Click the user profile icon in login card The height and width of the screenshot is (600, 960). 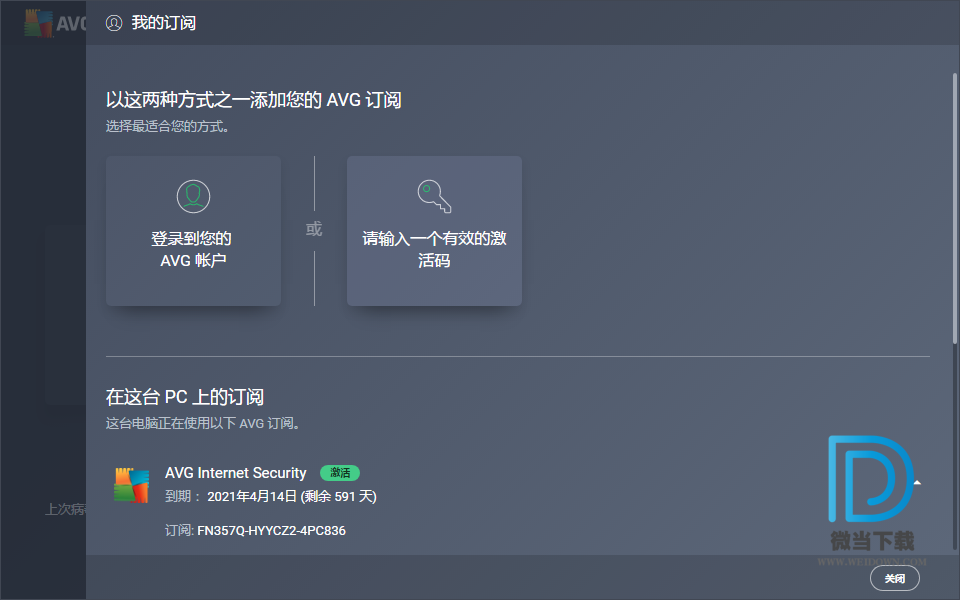pyautogui.click(x=193, y=197)
